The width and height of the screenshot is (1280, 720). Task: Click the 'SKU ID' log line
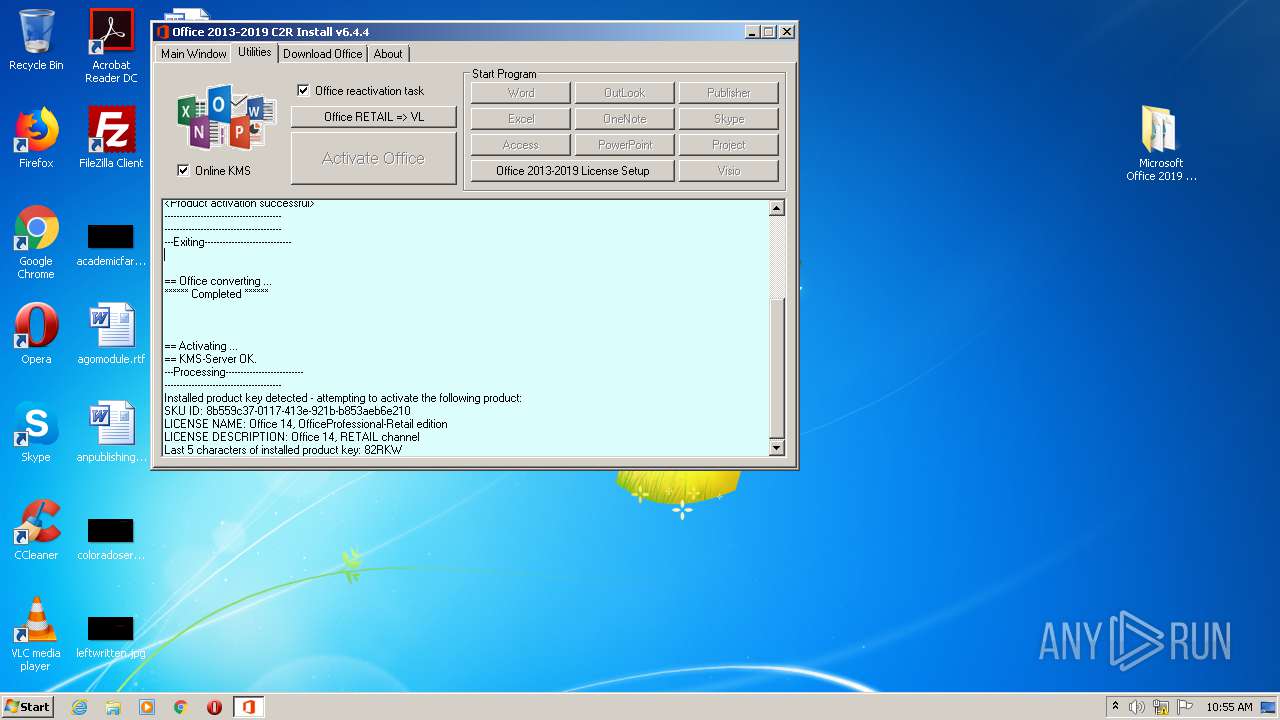click(x=287, y=411)
